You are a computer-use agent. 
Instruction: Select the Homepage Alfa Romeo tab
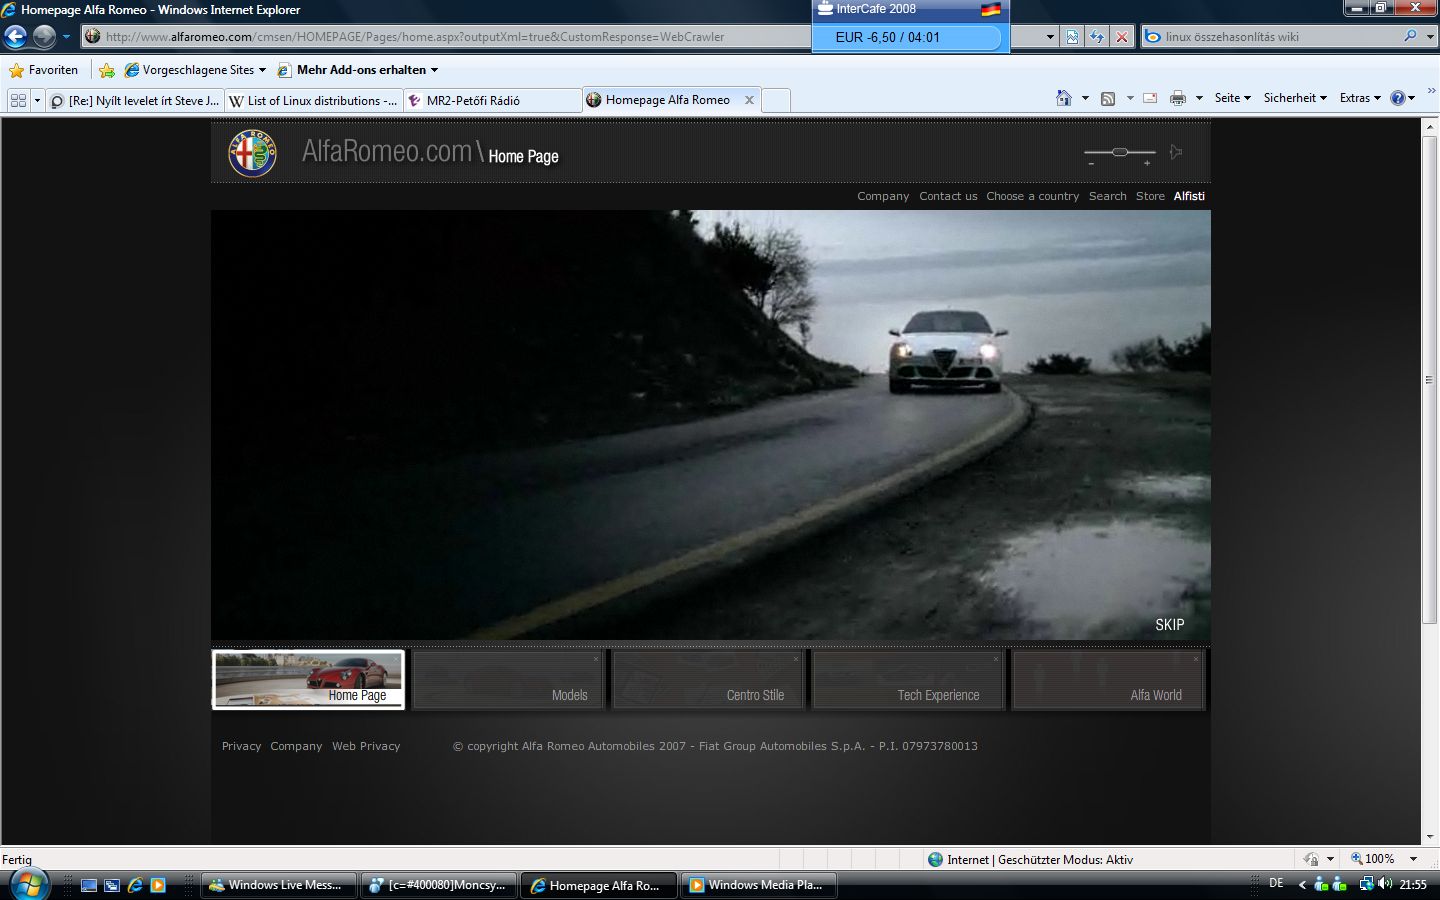(x=668, y=100)
